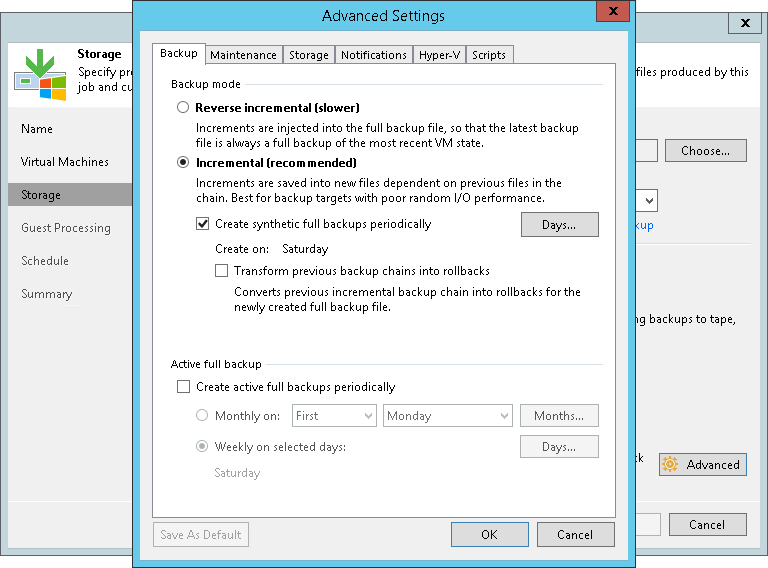Open the Monday day dropdown
This screenshot has width=768, height=568.
448,416
